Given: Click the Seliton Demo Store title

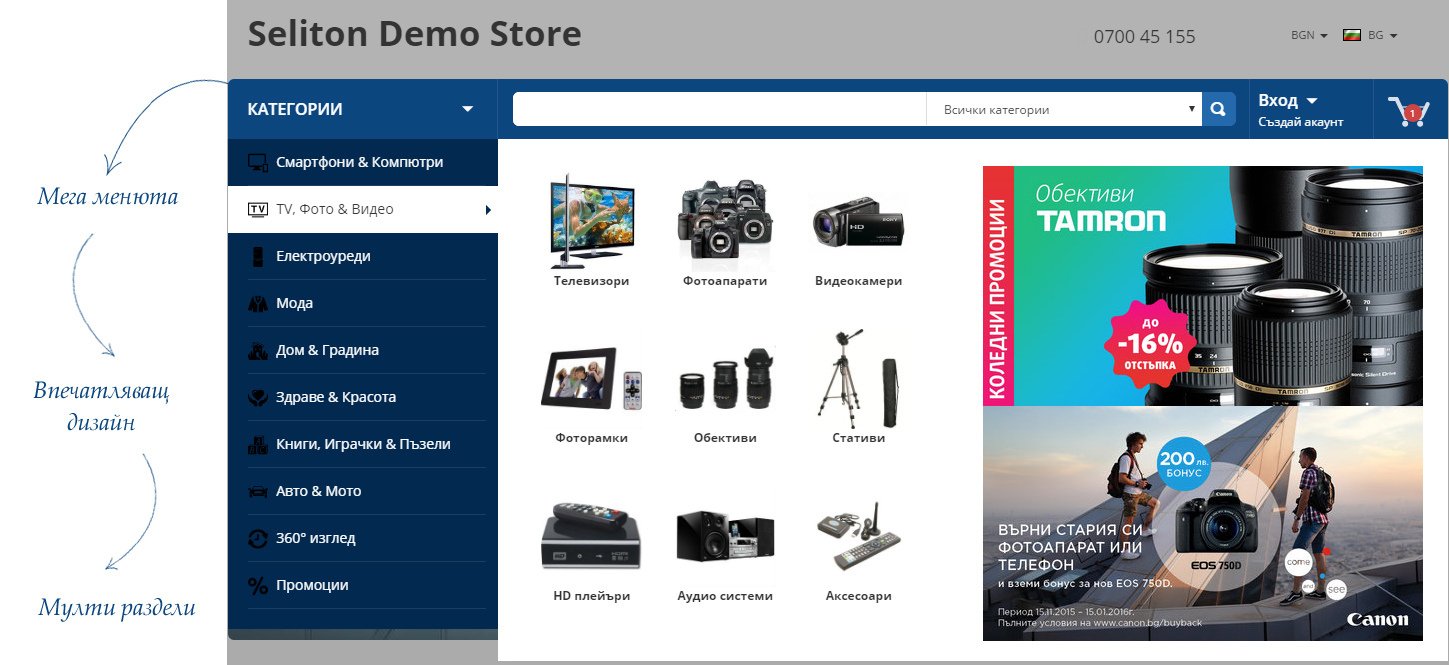Looking at the screenshot, I should click(x=414, y=34).
